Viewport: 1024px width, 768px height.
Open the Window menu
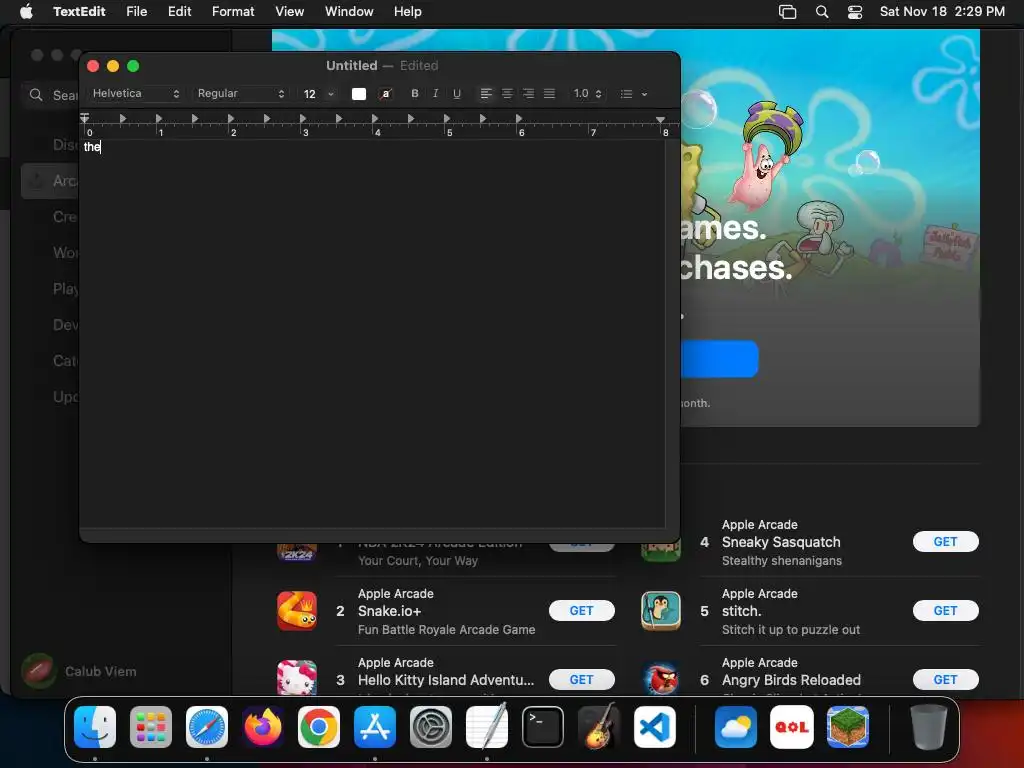349,11
